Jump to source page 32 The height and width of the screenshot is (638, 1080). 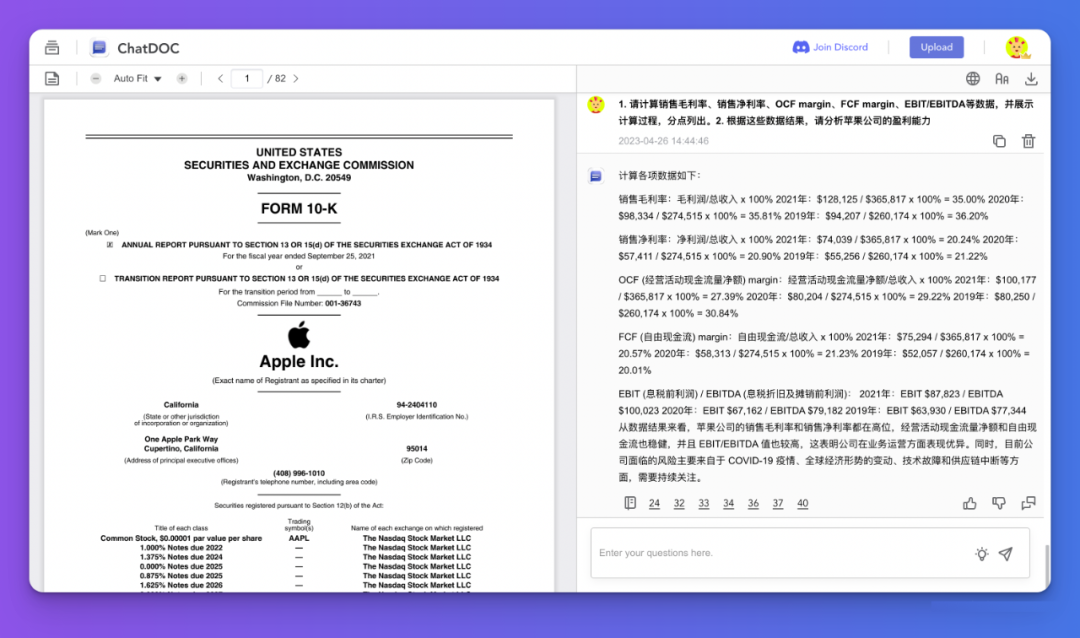tap(679, 504)
